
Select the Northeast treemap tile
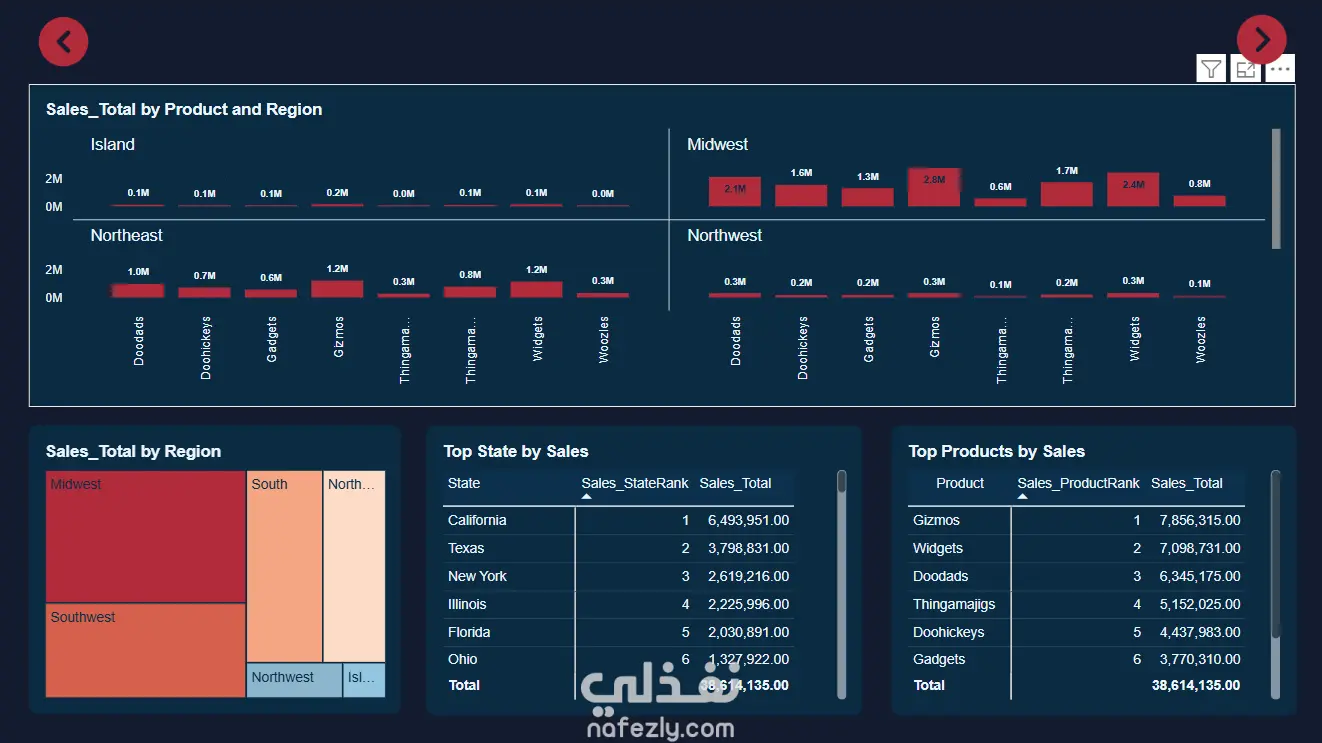coord(355,566)
